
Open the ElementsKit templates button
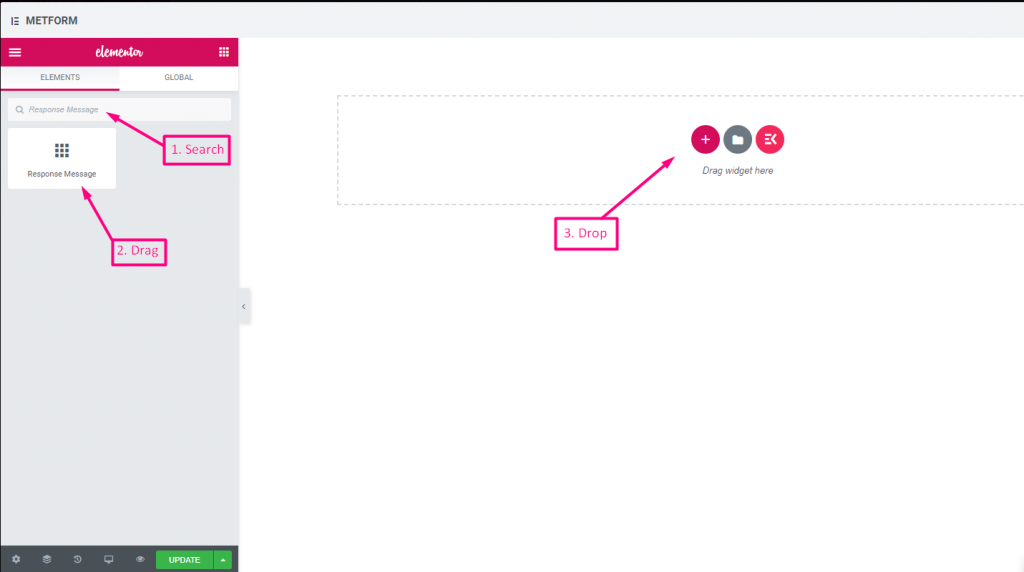click(770, 139)
